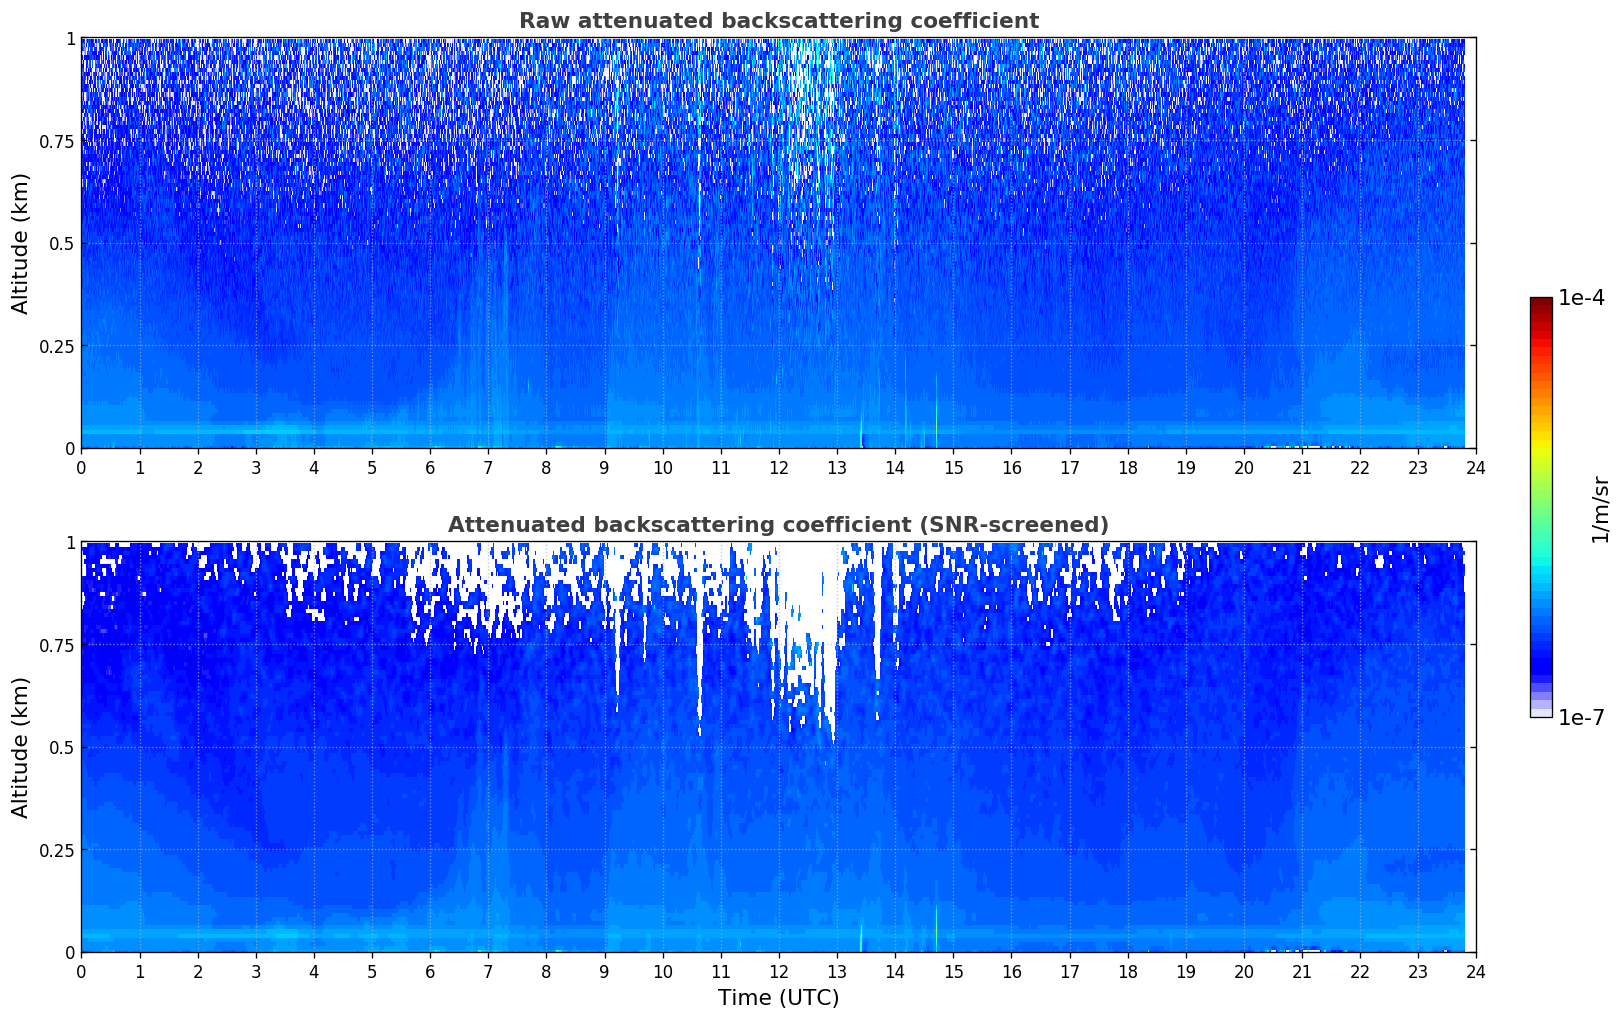1621x1020 pixels.
Task: Click the colorbar's '1e-4' upper limit label
Action: point(1581,299)
